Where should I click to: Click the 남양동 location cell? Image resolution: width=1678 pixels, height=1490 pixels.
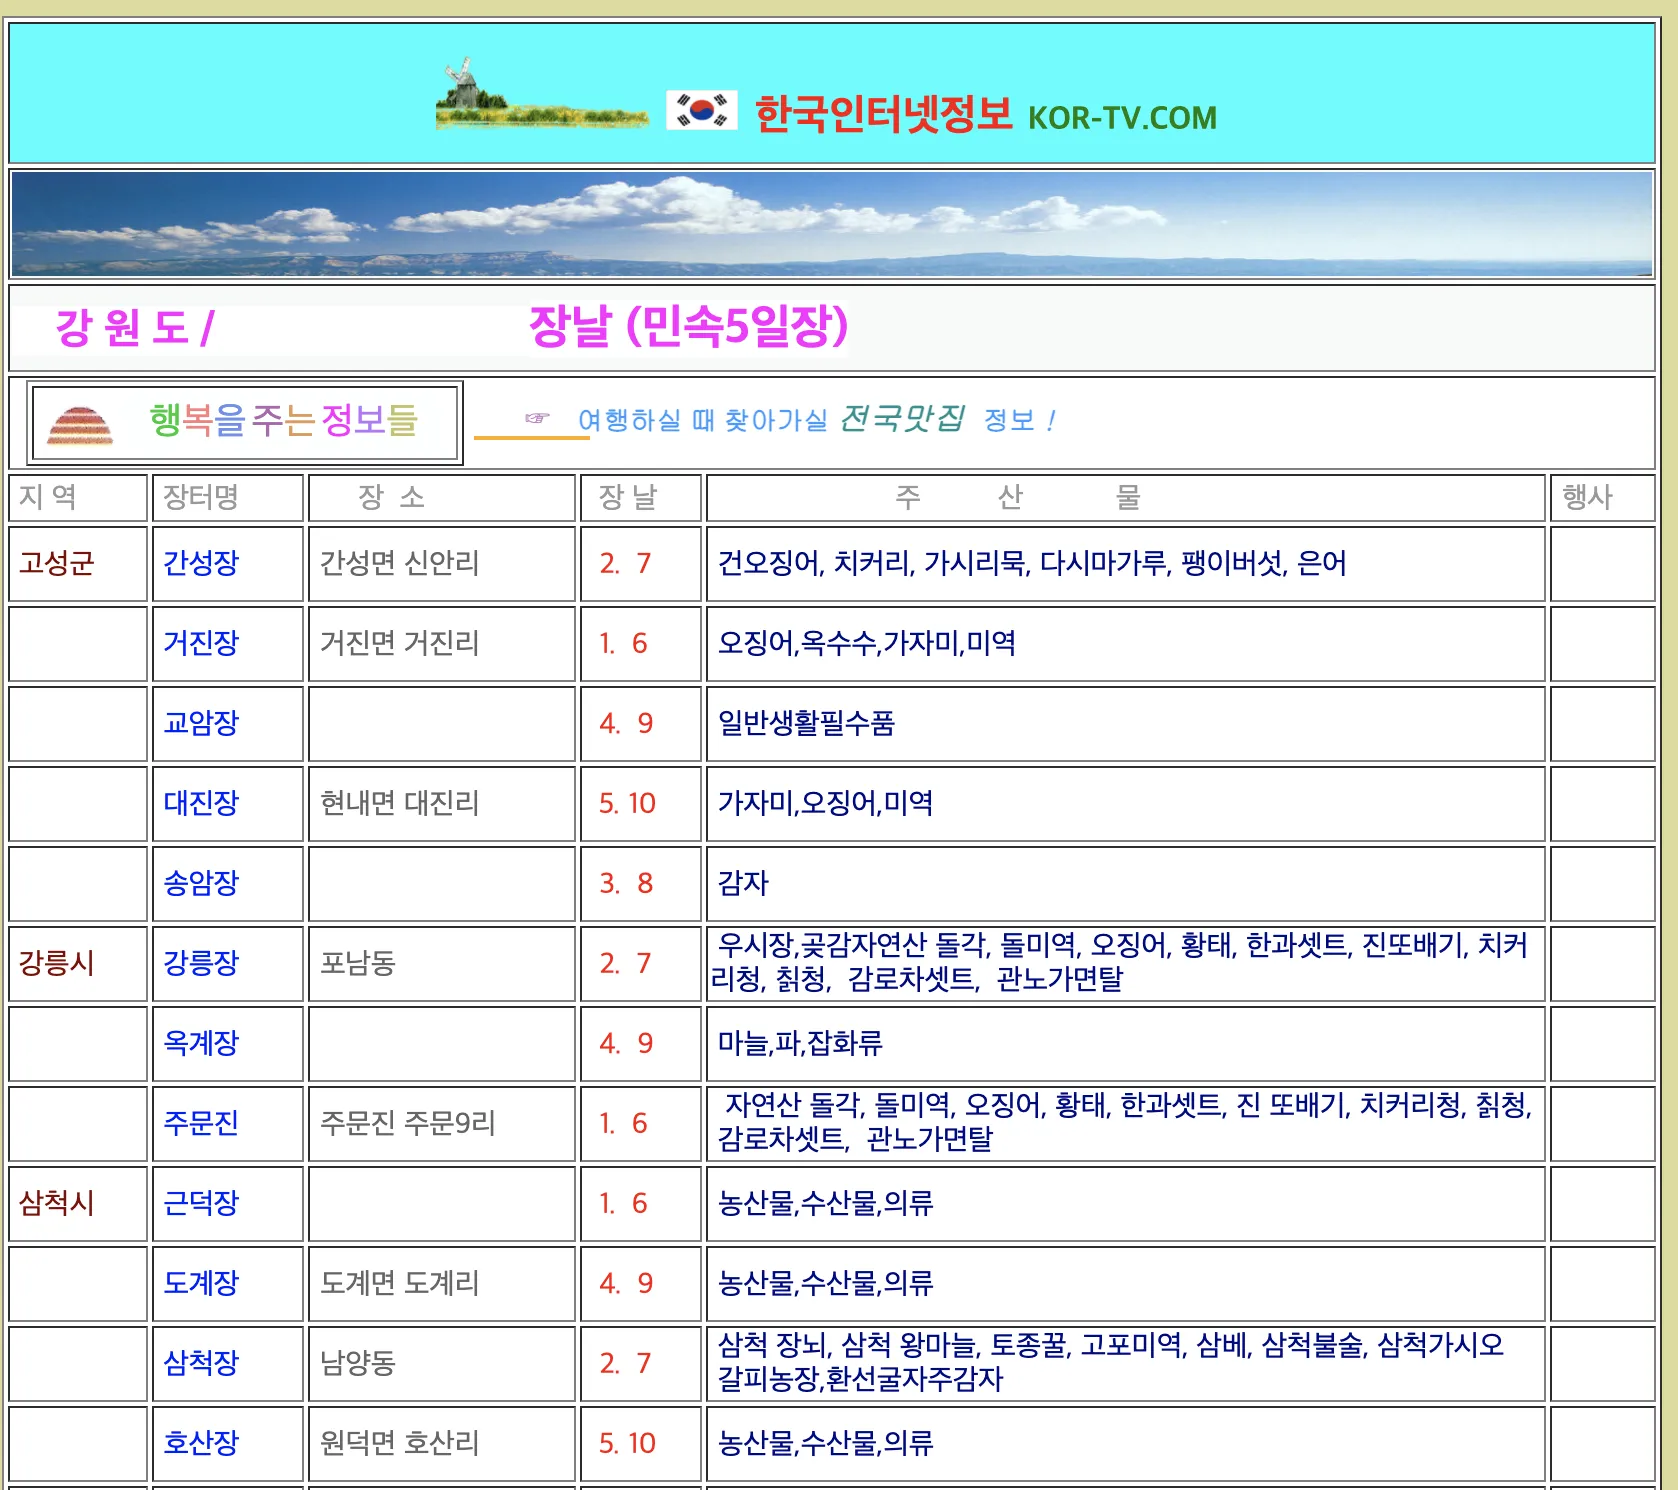[441, 1363]
